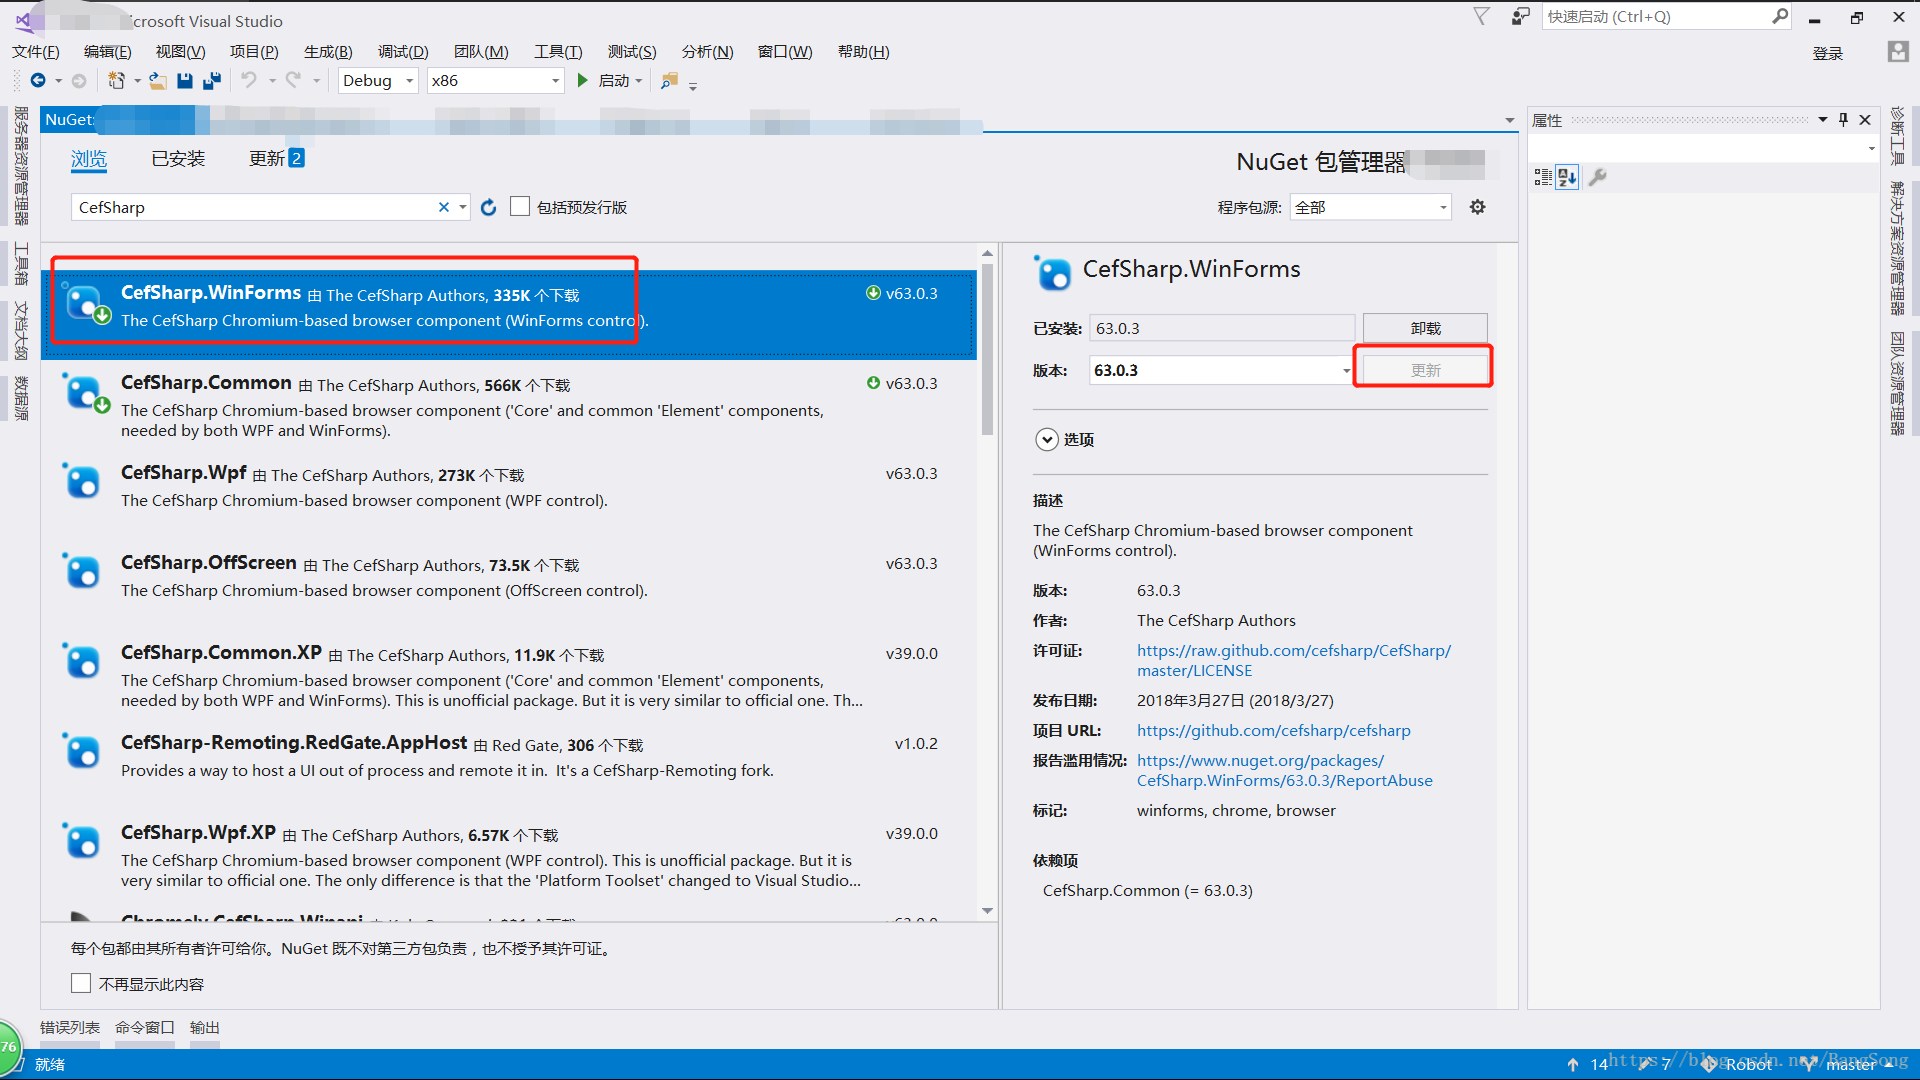Image resolution: width=1920 pixels, height=1080 pixels.
Task: Select the CefSharp.Common package row
Action: click(508, 406)
